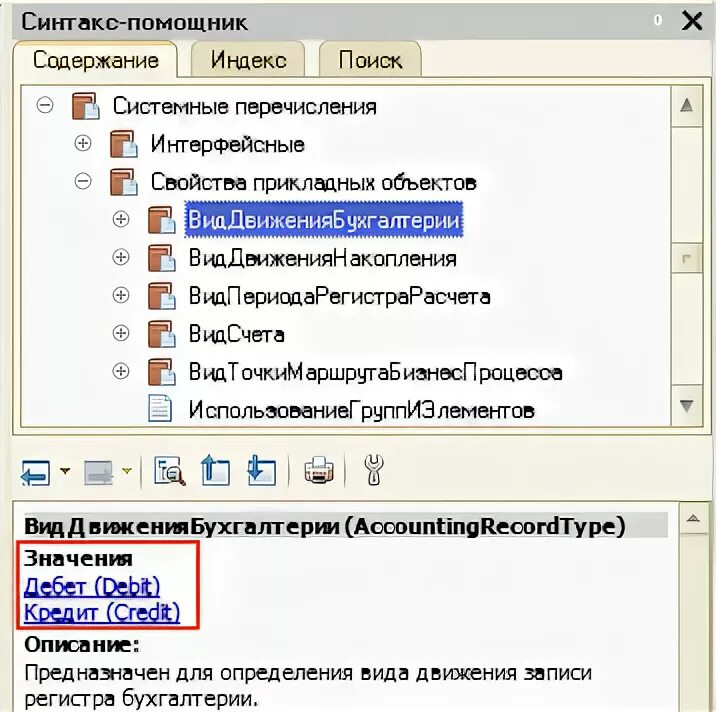Select Системные перечисления tree item
The width and height of the screenshot is (716, 712).
click(x=245, y=106)
